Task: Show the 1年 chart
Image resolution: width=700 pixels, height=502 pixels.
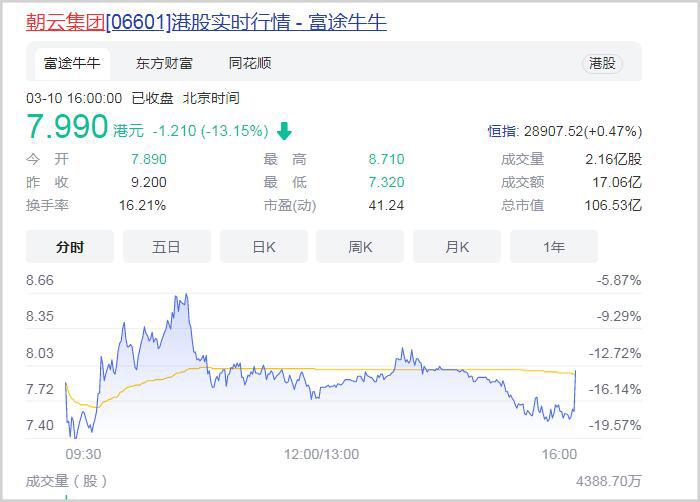Action: click(554, 247)
